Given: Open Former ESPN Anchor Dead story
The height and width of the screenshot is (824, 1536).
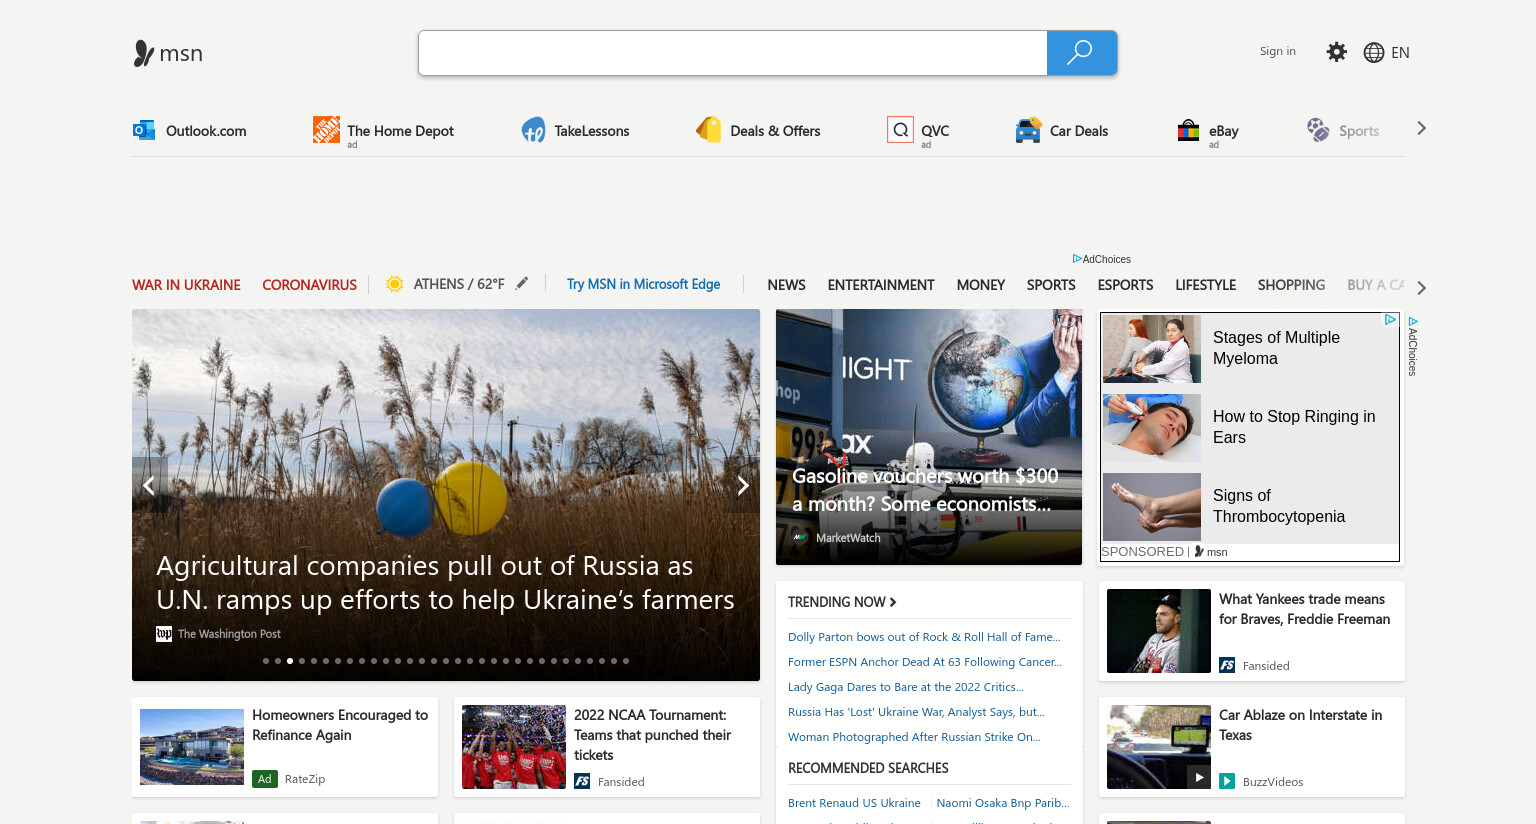Looking at the screenshot, I should click(925, 662).
